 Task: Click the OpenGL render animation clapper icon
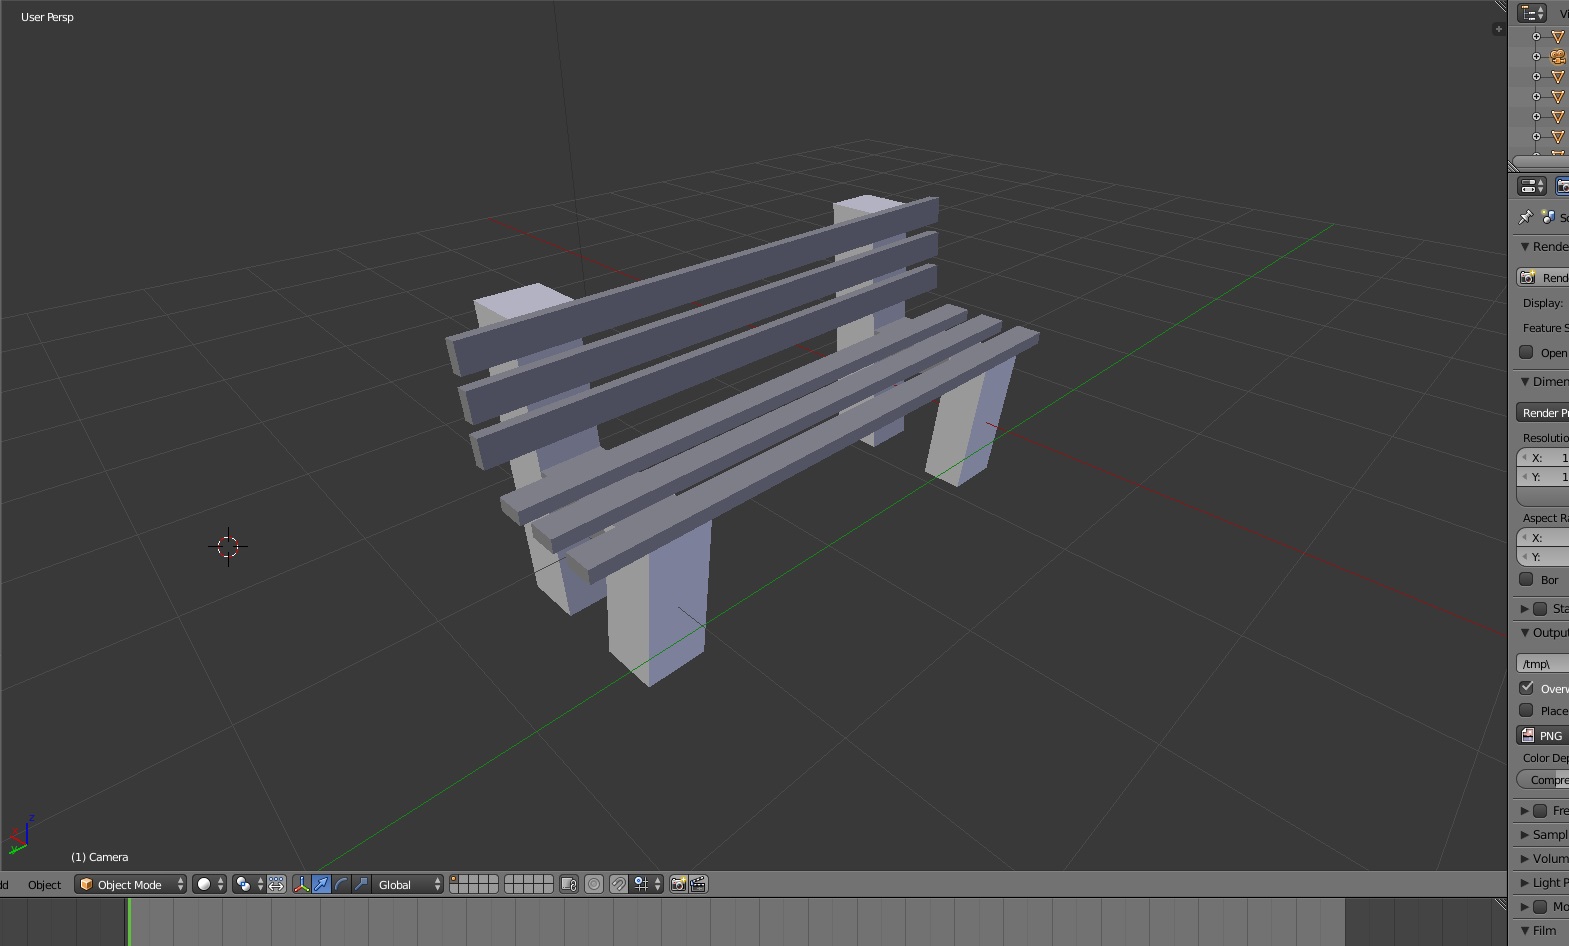[698, 884]
